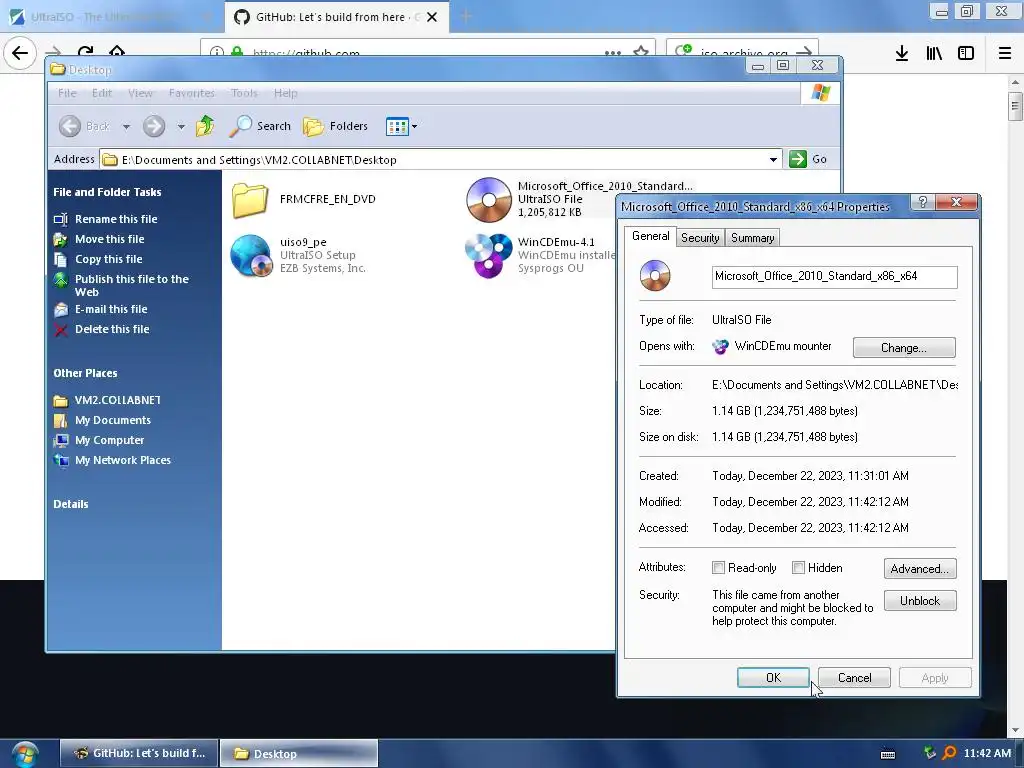Select the WinCDEmu-4.1 installer icon
The width and height of the screenshot is (1024, 768).
click(488, 255)
